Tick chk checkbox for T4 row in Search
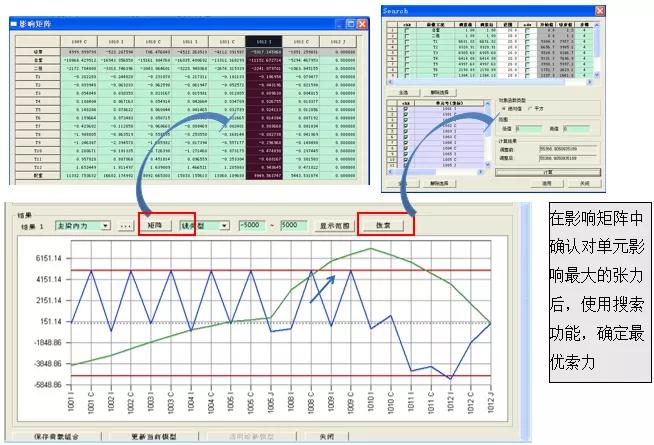Viewport: 654px width, 445px height. (x=407, y=59)
